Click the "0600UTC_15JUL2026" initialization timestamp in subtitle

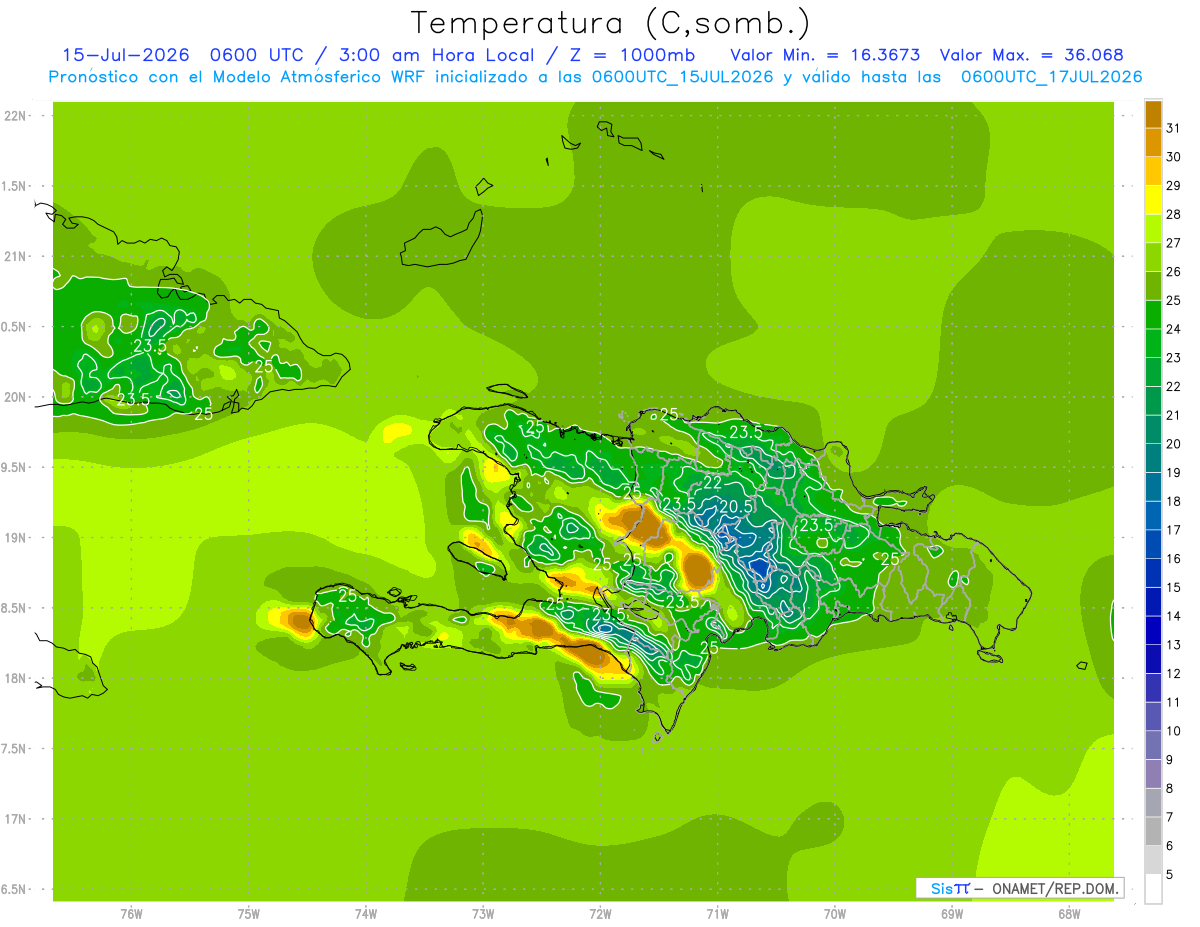(683, 77)
